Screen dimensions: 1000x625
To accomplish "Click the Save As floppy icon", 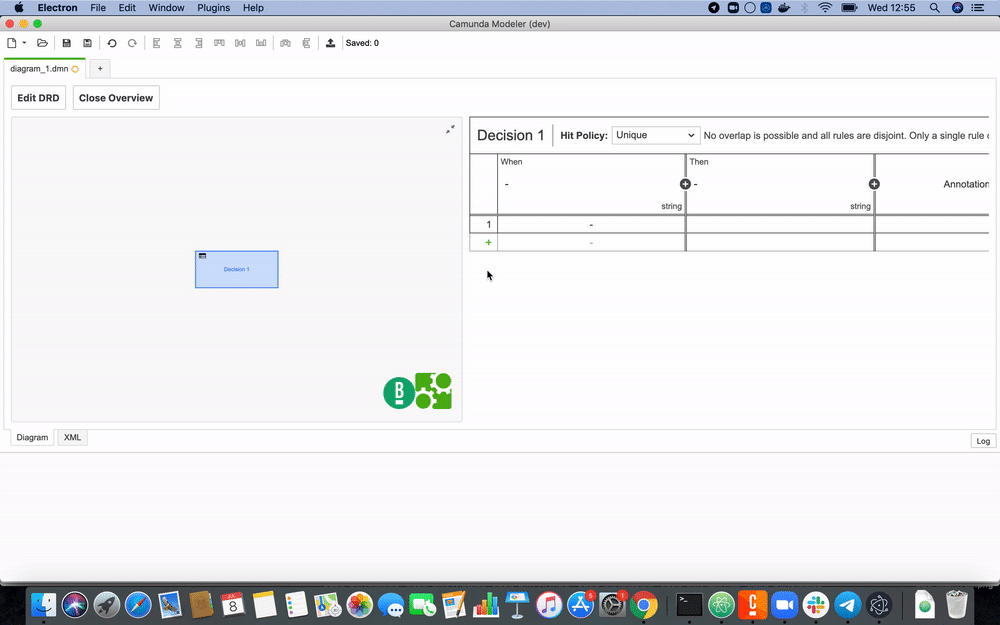I will (87, 43).
